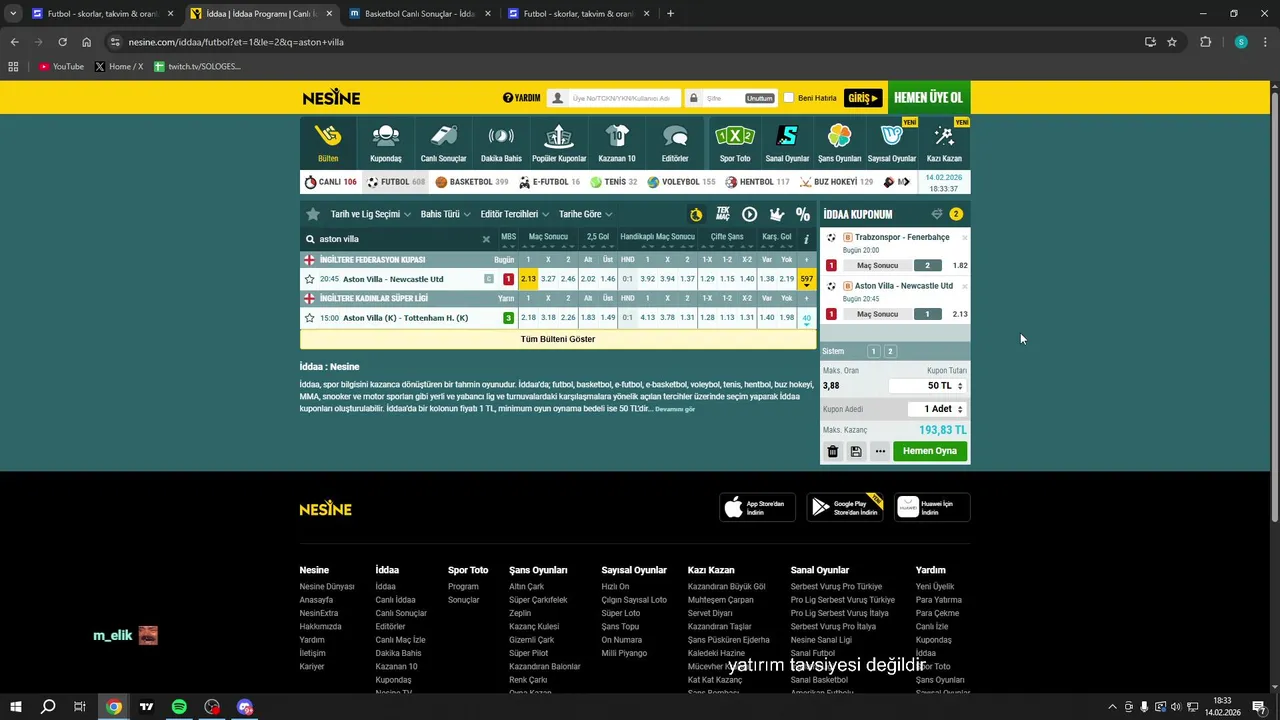The height and width of the screenshot is (720, 1280).
Task: Open coupon more options three-dots
Action: (880, 451)
